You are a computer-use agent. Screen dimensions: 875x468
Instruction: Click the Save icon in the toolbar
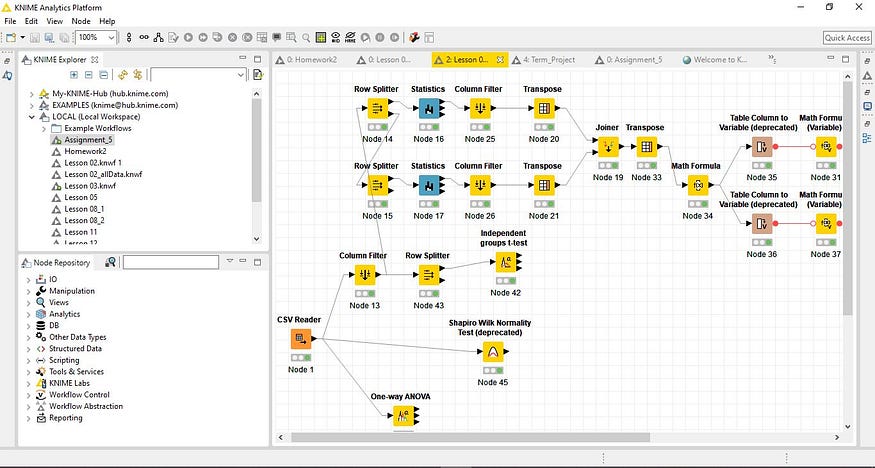click(x=35, y=37)
